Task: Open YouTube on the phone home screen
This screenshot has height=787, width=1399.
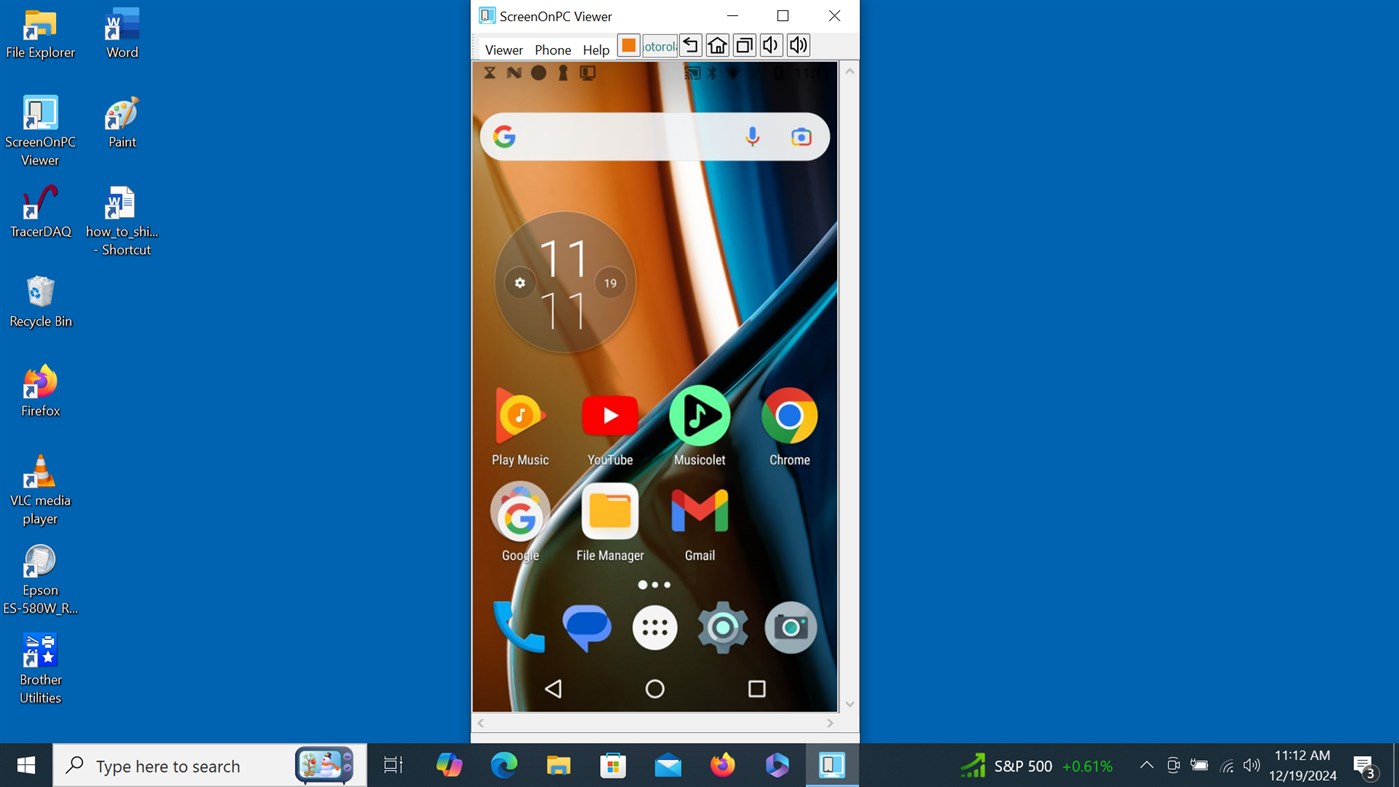Action: pyautogui.click(x=610, y=415)
